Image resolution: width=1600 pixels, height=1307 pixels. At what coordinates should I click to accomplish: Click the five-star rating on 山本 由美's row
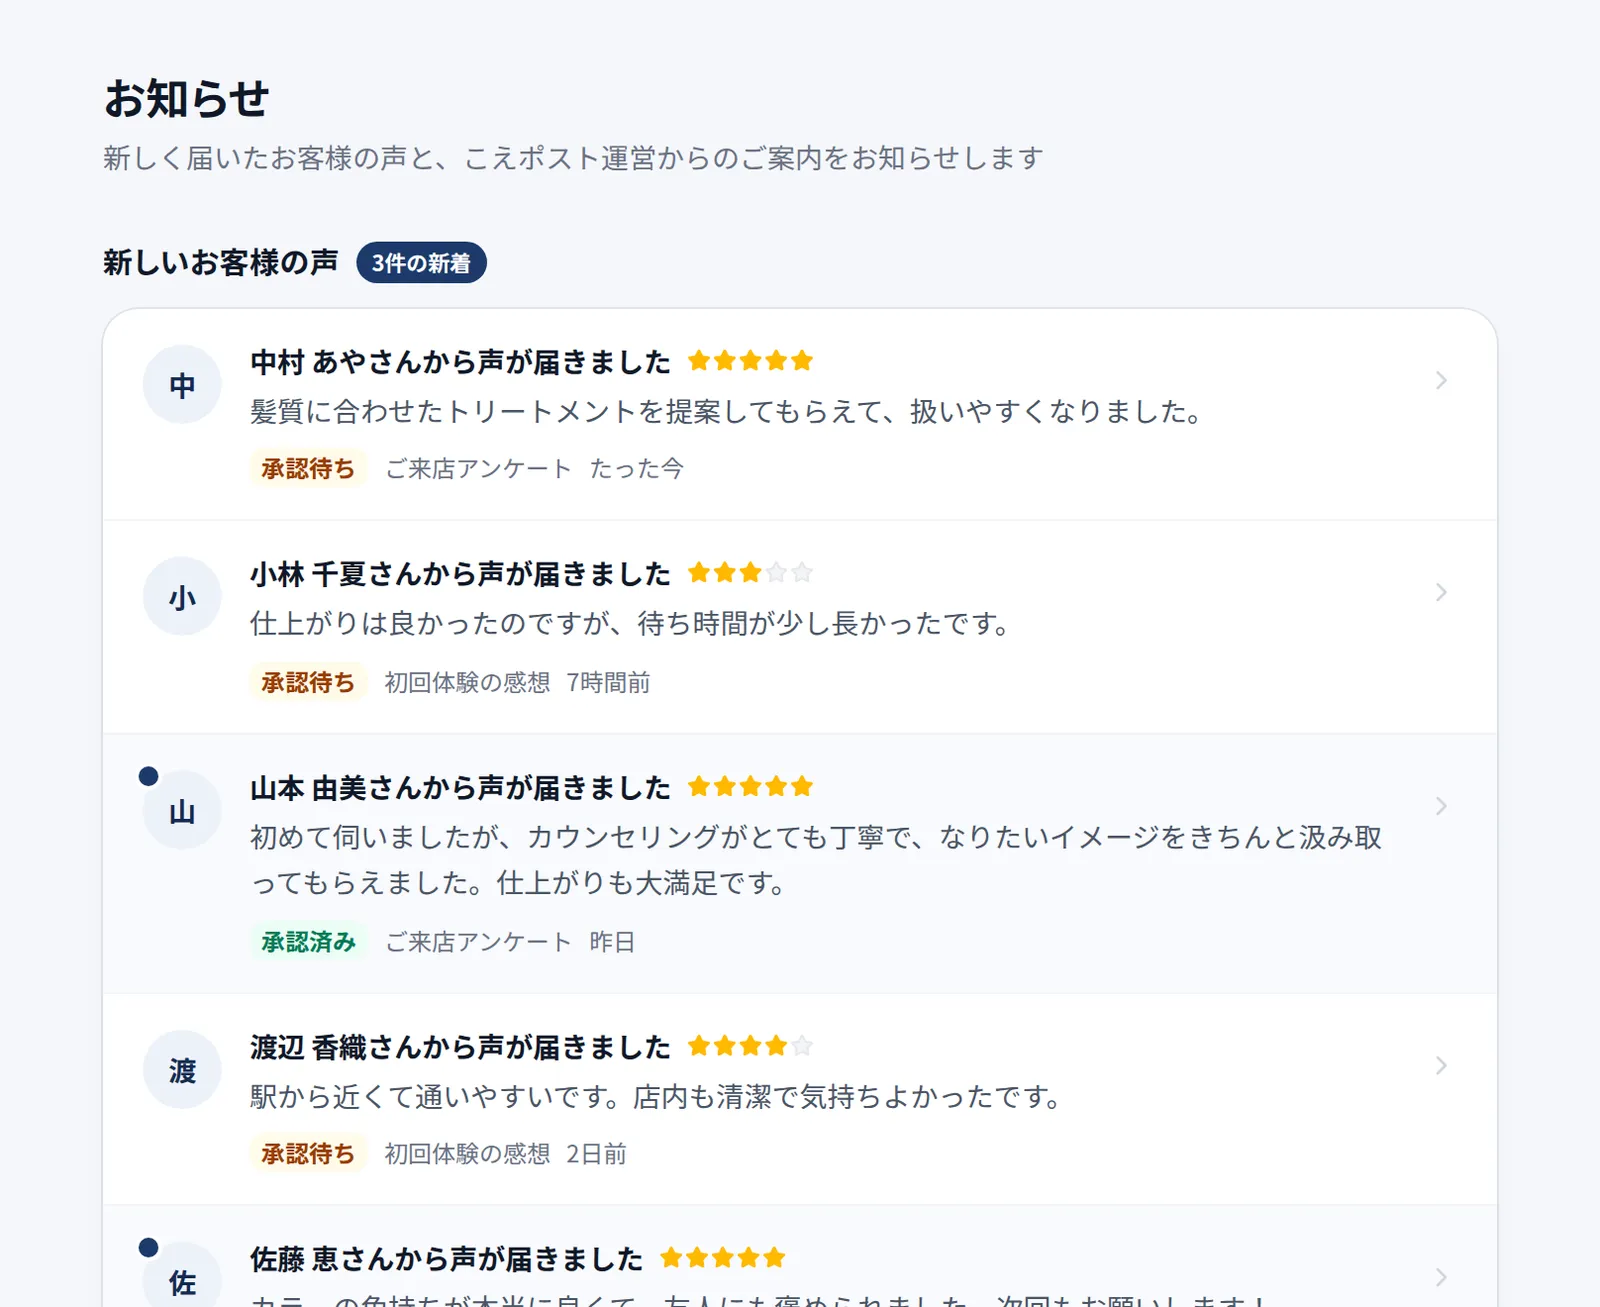click(x=751, y=787)
